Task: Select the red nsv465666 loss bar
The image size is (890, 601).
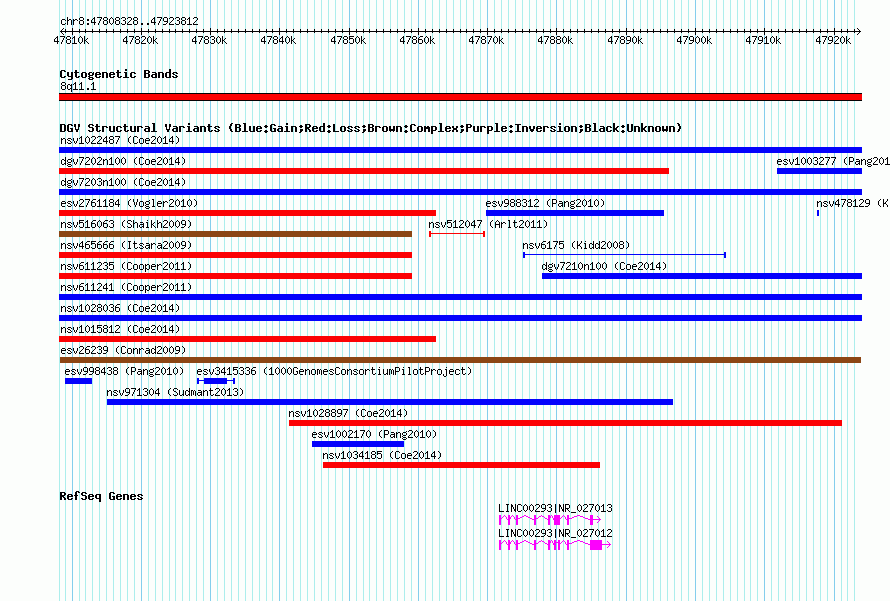Action: pos(236,255)
